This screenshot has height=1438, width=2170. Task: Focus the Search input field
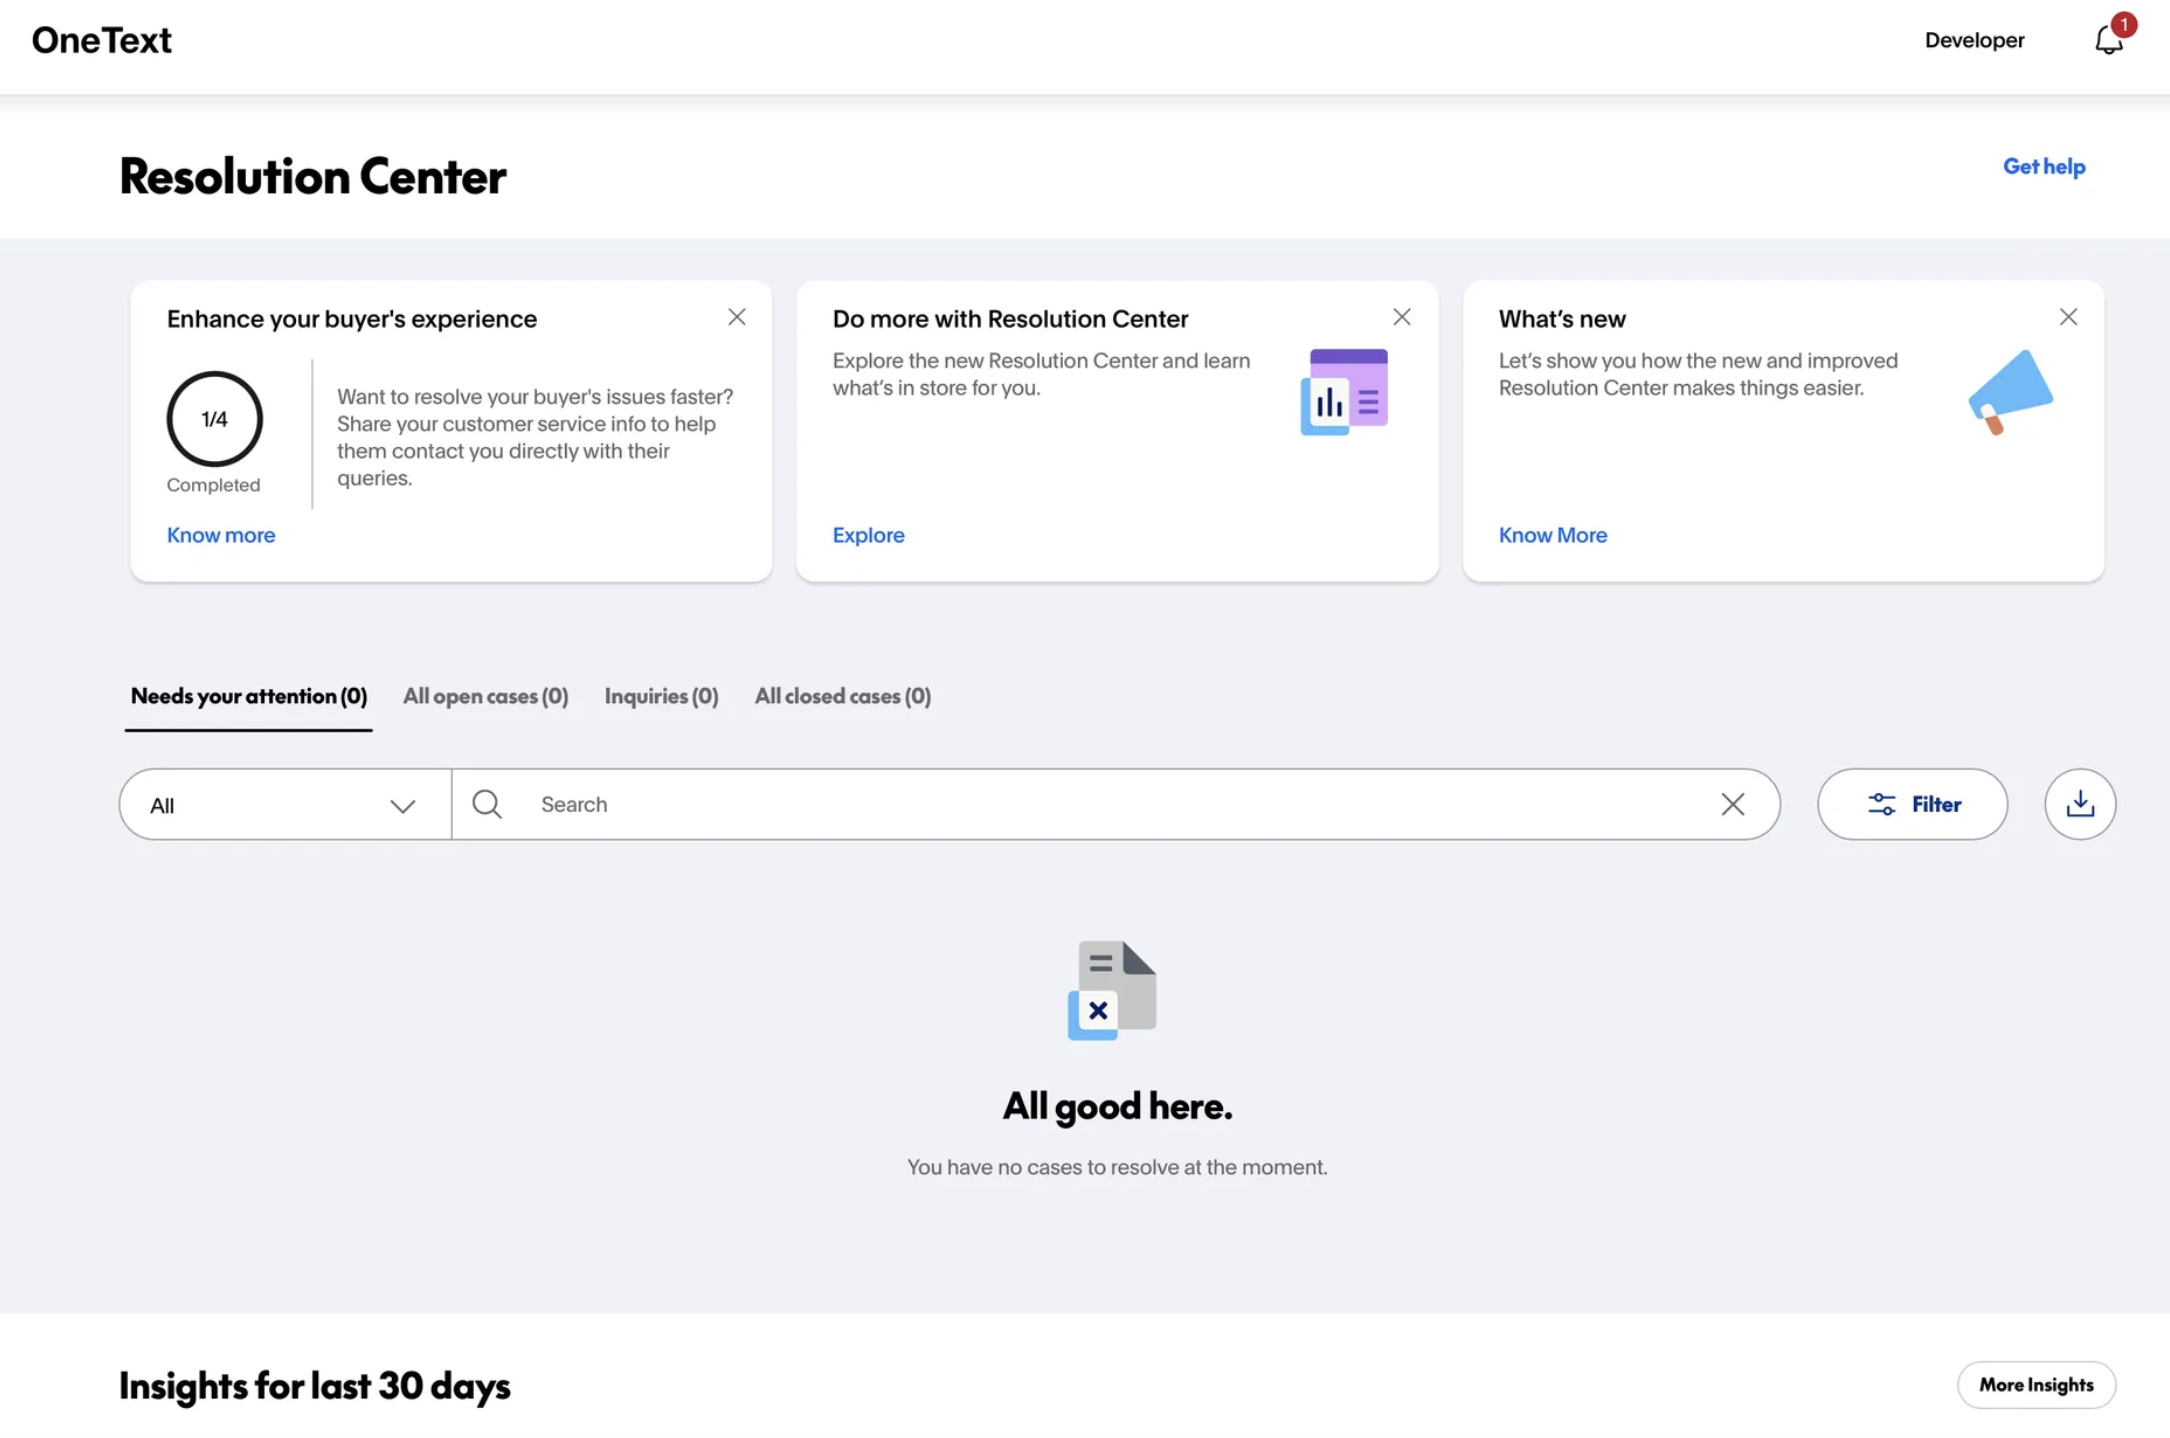click(1100, 804)
